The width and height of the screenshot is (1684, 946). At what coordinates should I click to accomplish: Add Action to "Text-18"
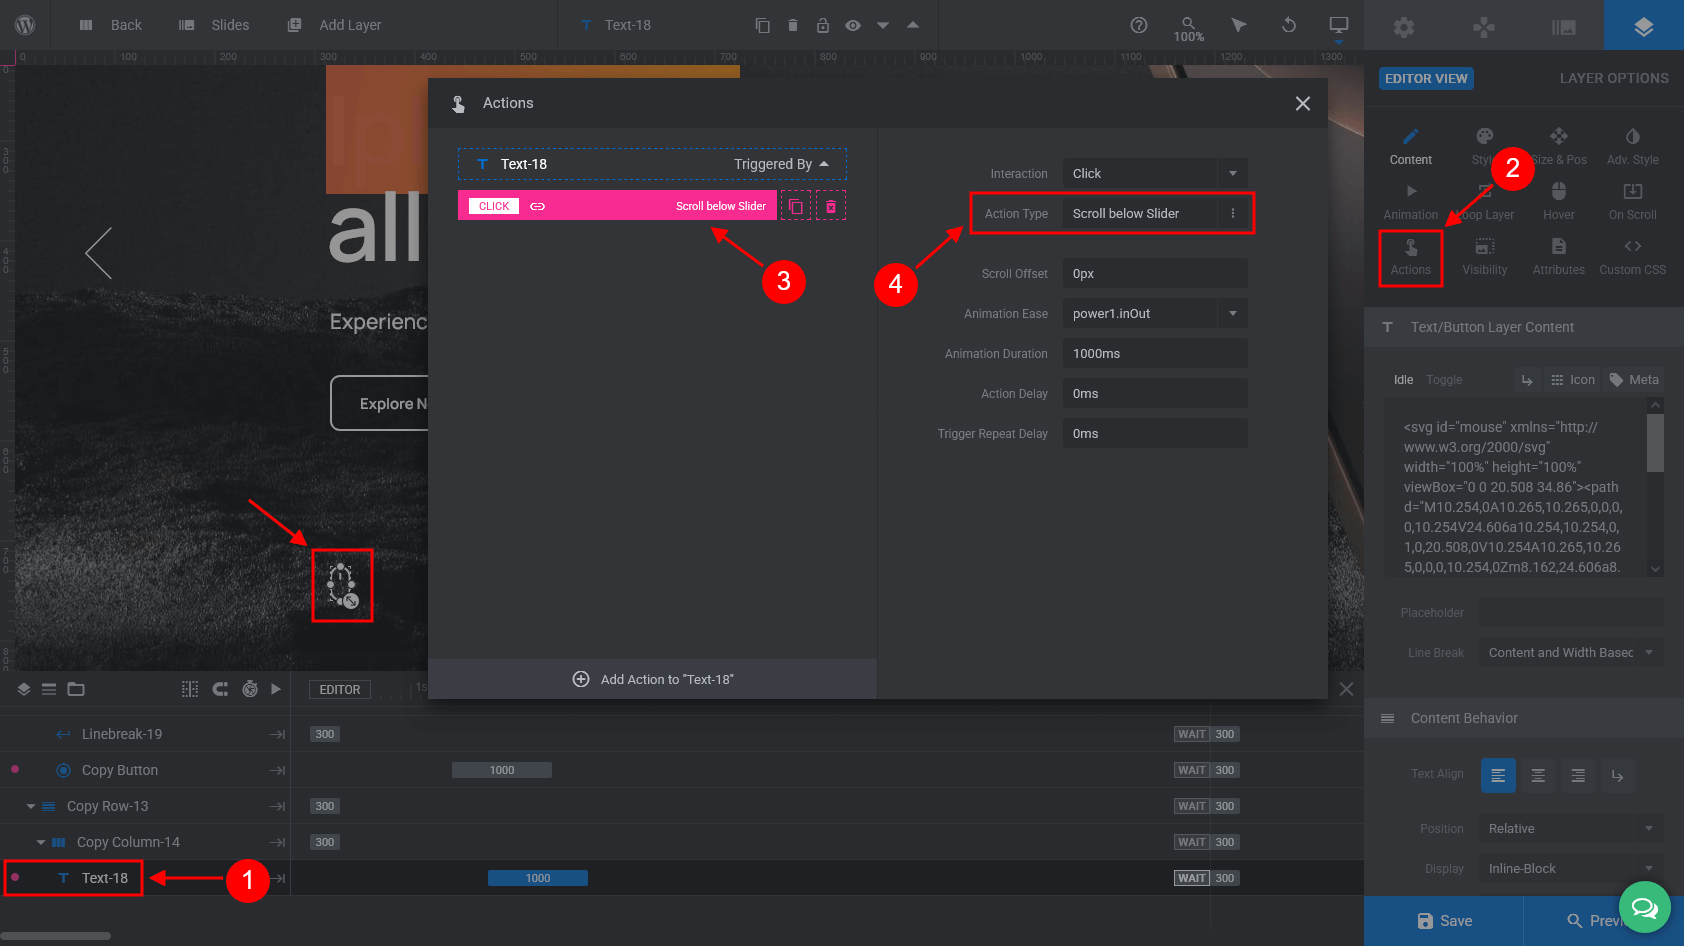[x=652, y=679]
